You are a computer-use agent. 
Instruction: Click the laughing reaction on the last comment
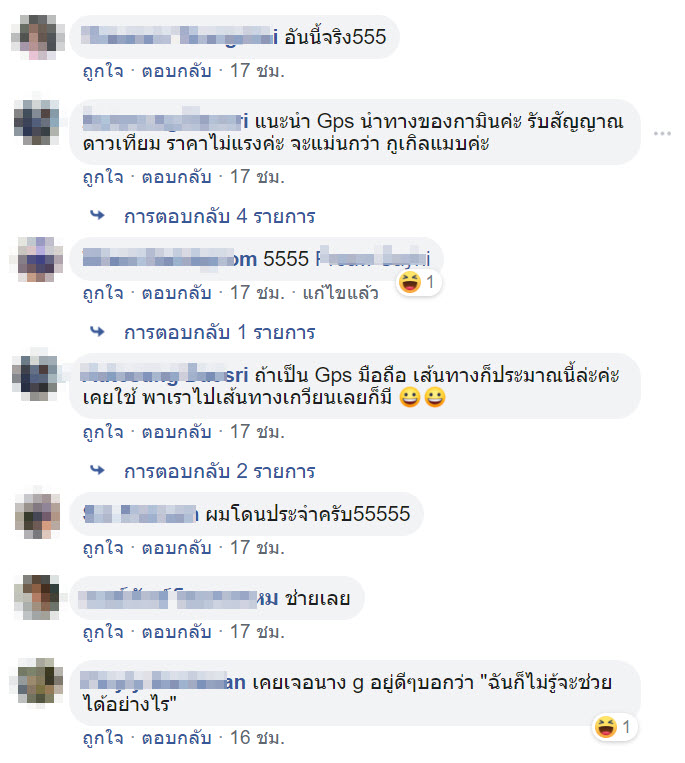click(606, 727)
